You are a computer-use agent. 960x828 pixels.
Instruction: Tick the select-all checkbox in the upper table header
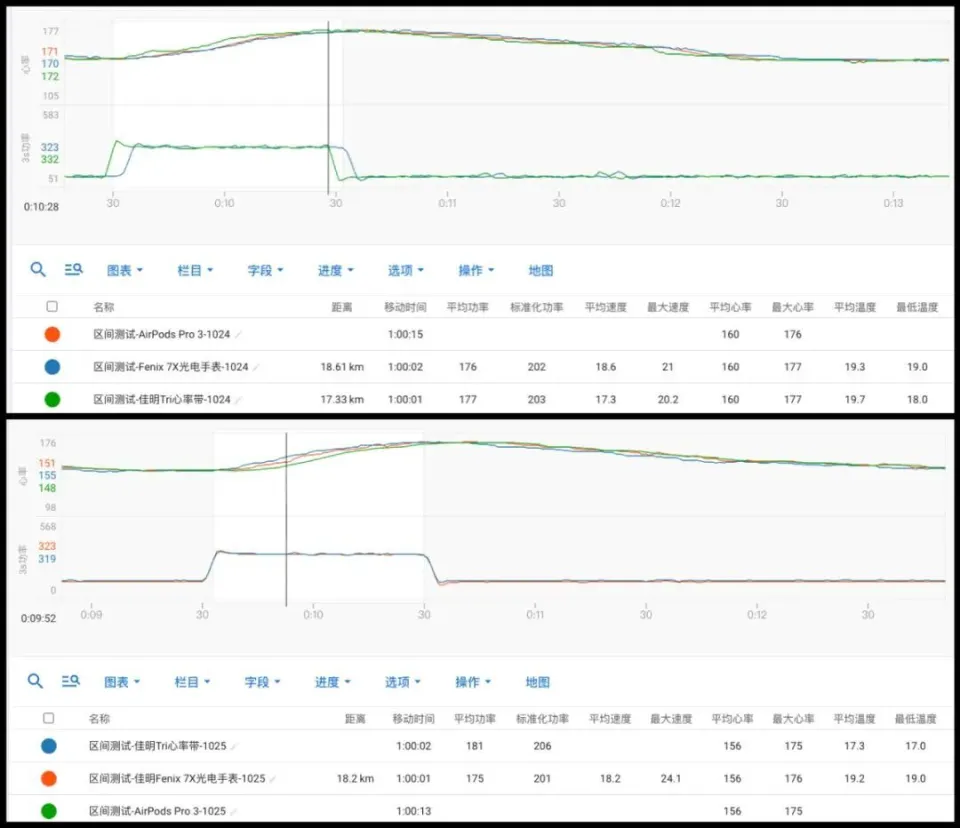tap(52, 307)
